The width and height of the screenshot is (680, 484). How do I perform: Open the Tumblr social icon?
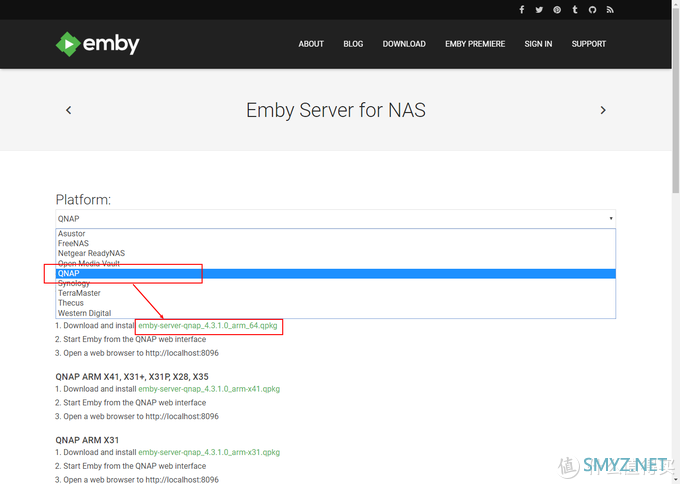(575, 10)
